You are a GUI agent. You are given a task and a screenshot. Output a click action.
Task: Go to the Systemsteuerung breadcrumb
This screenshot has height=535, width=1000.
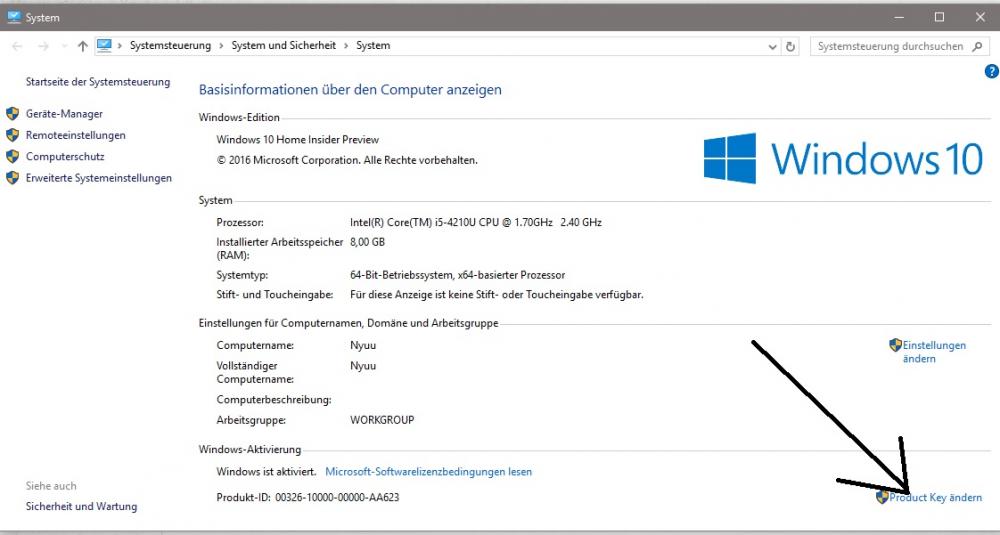click(x=170, y=46)
